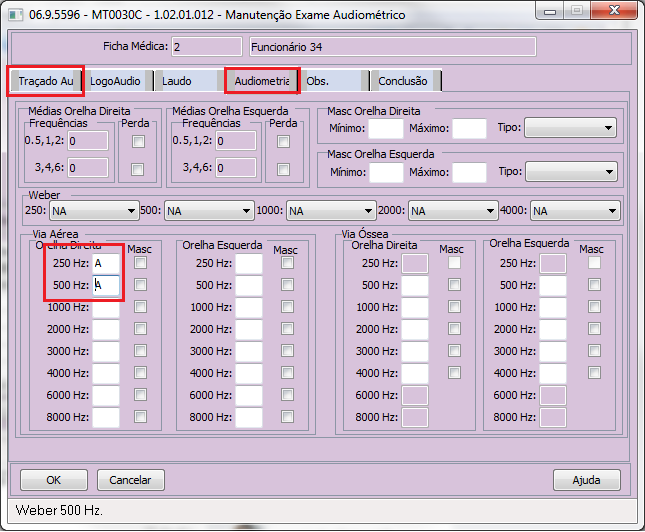Screen dimensions: 645x532
Task: Click the Ficha Médica input field
Action: (x=207, y=46)
